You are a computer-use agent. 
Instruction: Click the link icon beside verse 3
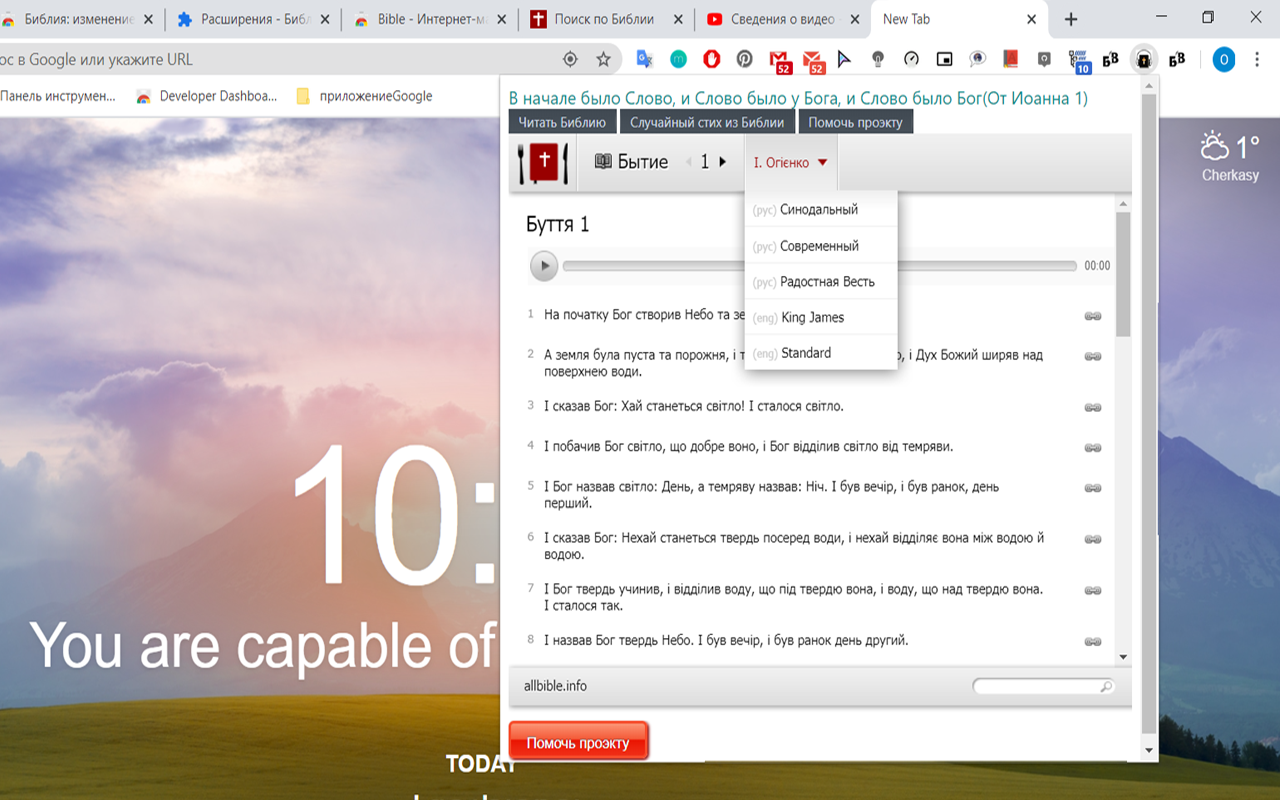pyautogui.click(x=1093, y=407)
